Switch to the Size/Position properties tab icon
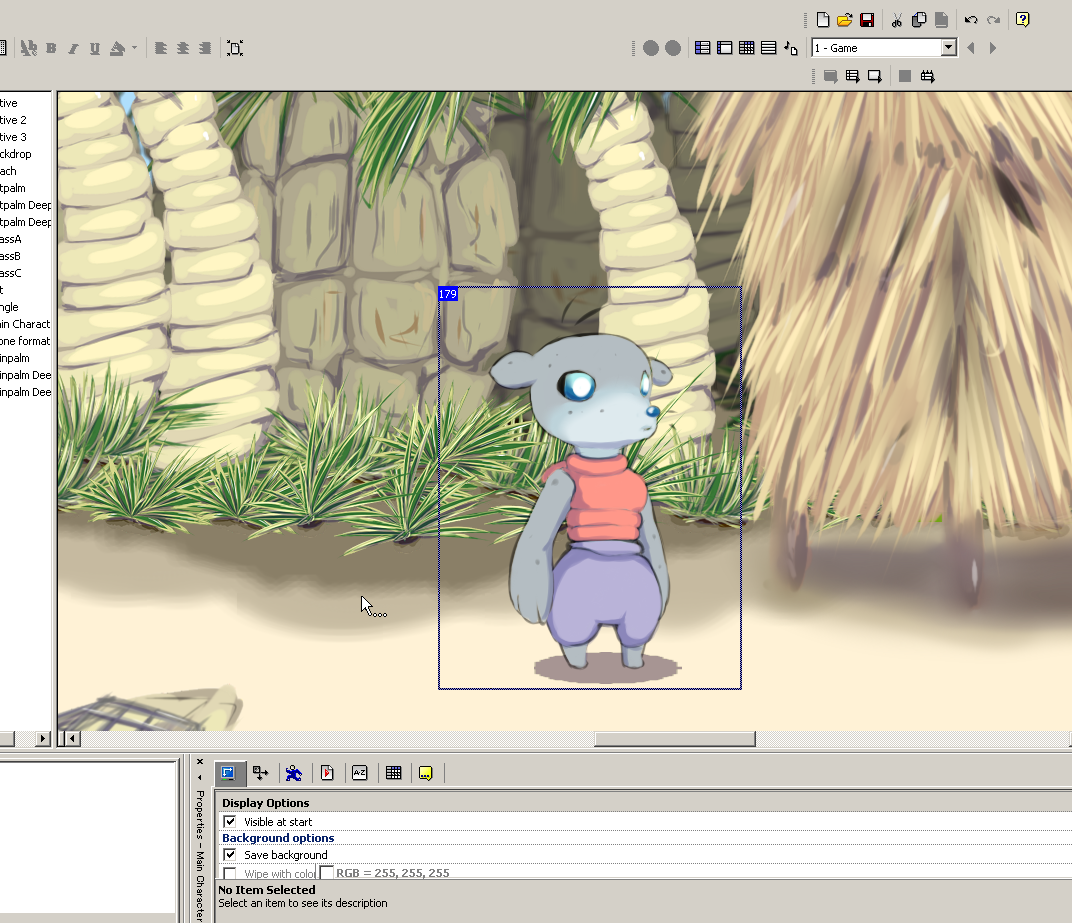The width and height of the screenshot is (1072, 923). point(261,773)
